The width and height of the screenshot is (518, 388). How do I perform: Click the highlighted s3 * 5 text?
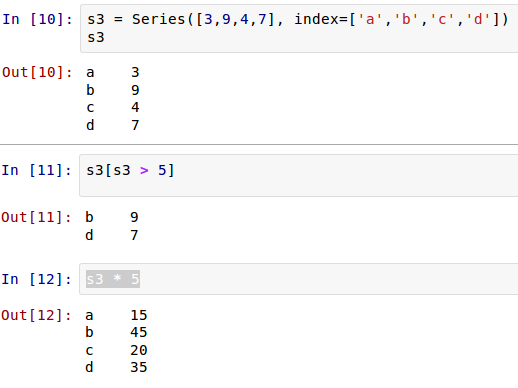(x=113, y=279)
